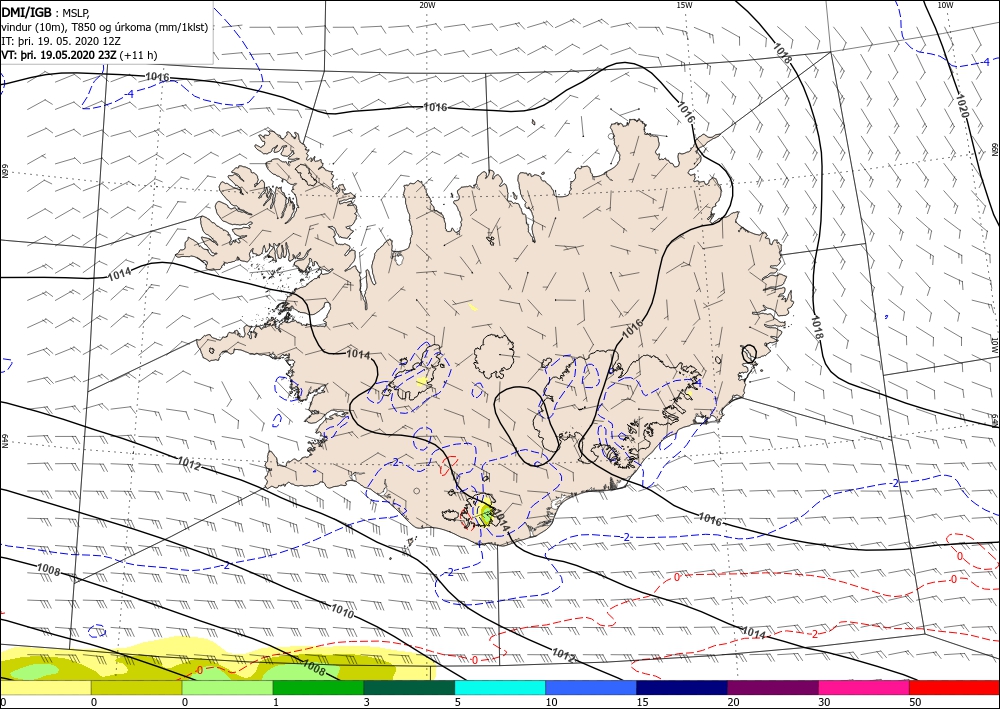1000x709 pixels.
Task: Click legend value '5'
Action: point(458,702)
